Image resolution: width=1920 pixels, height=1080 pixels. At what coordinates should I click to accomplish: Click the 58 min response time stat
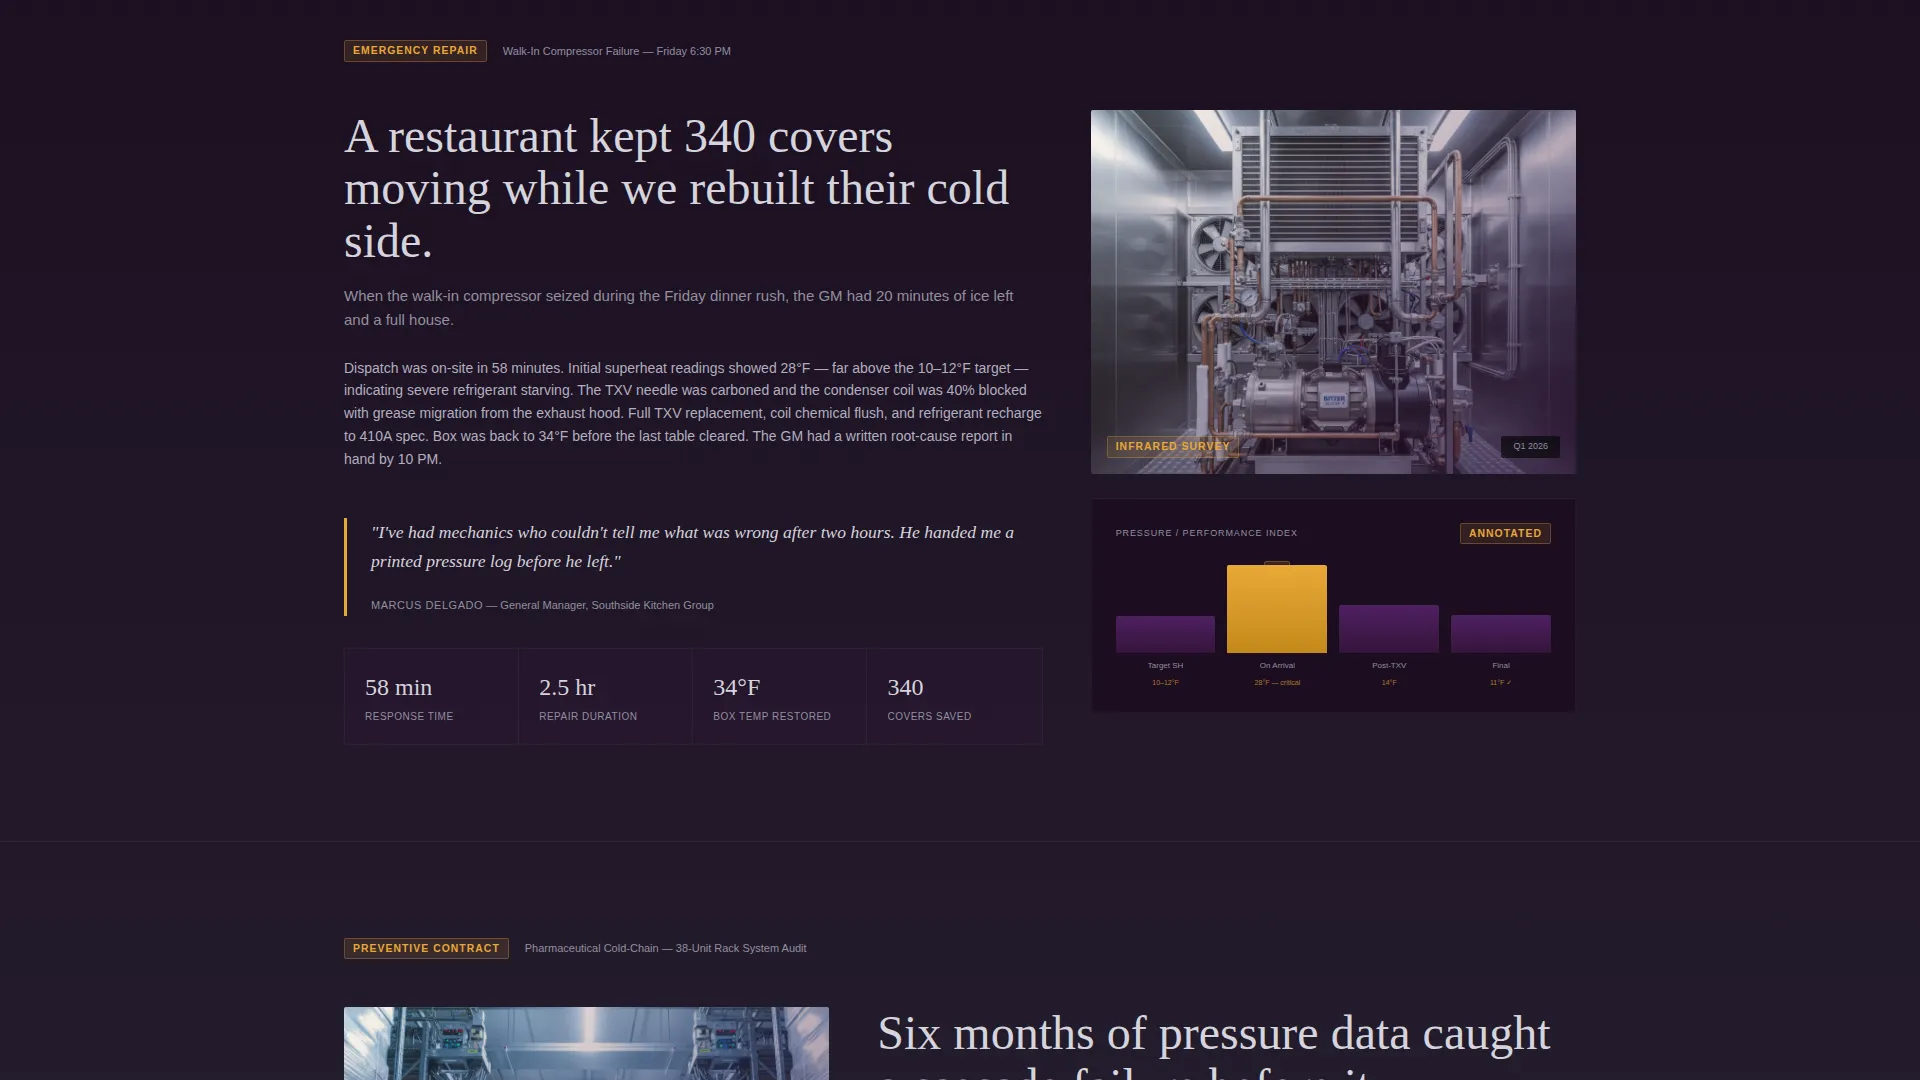coord(431,697)
